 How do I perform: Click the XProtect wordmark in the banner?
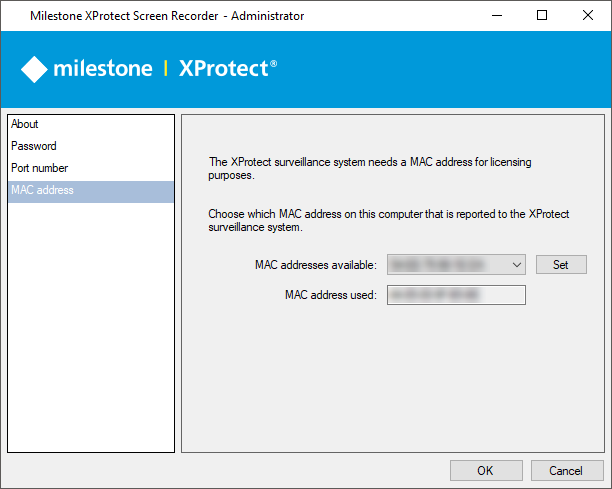coord(227,69)
